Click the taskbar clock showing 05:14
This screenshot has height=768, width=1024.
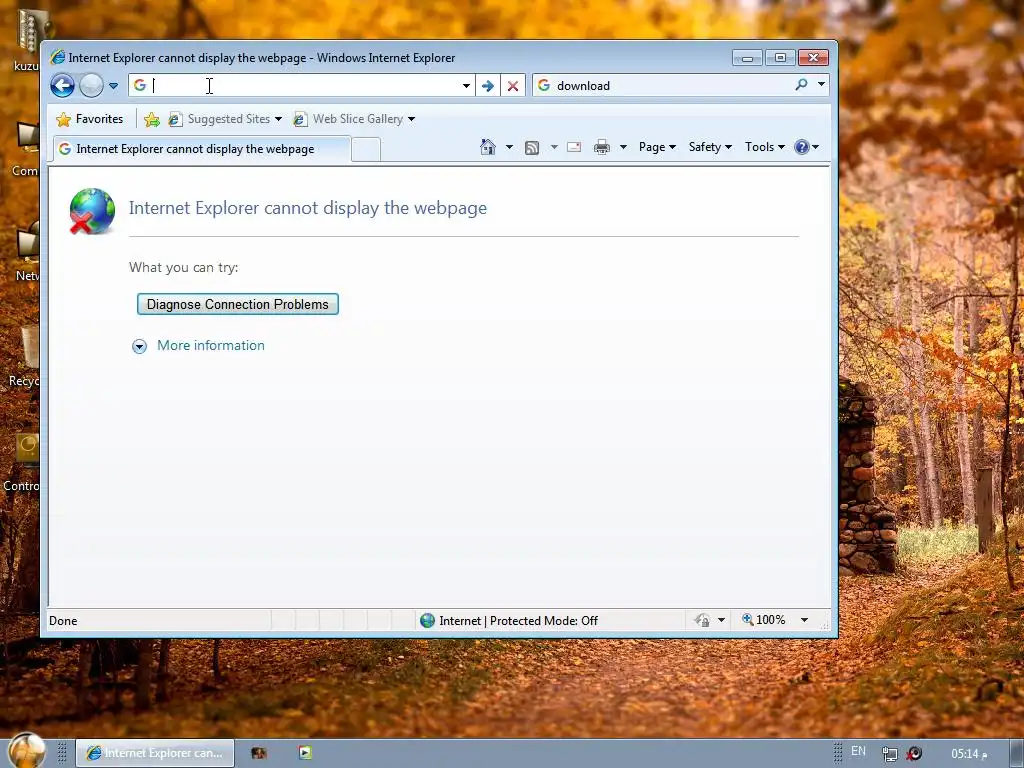pos(969,754)
